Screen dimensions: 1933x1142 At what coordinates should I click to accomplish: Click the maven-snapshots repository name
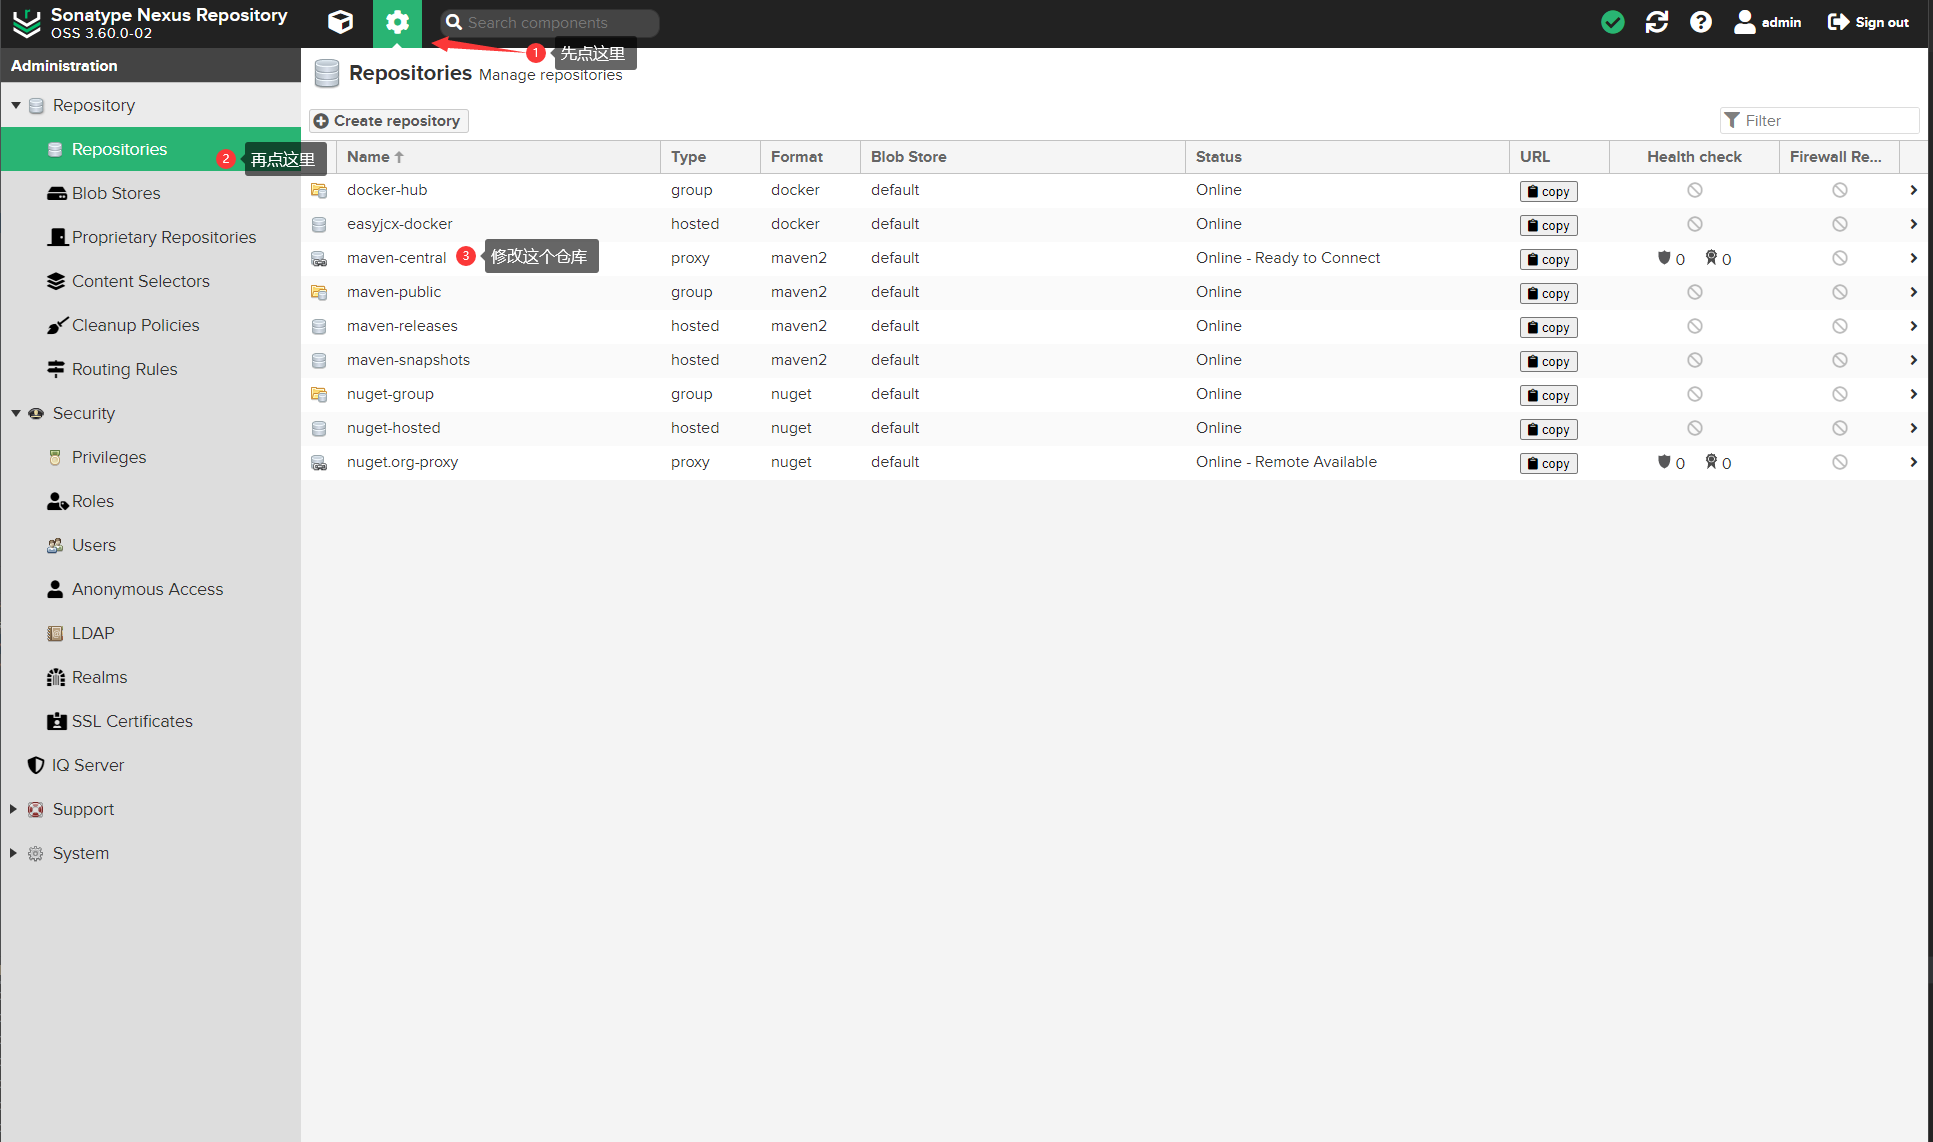pos(408,360)
